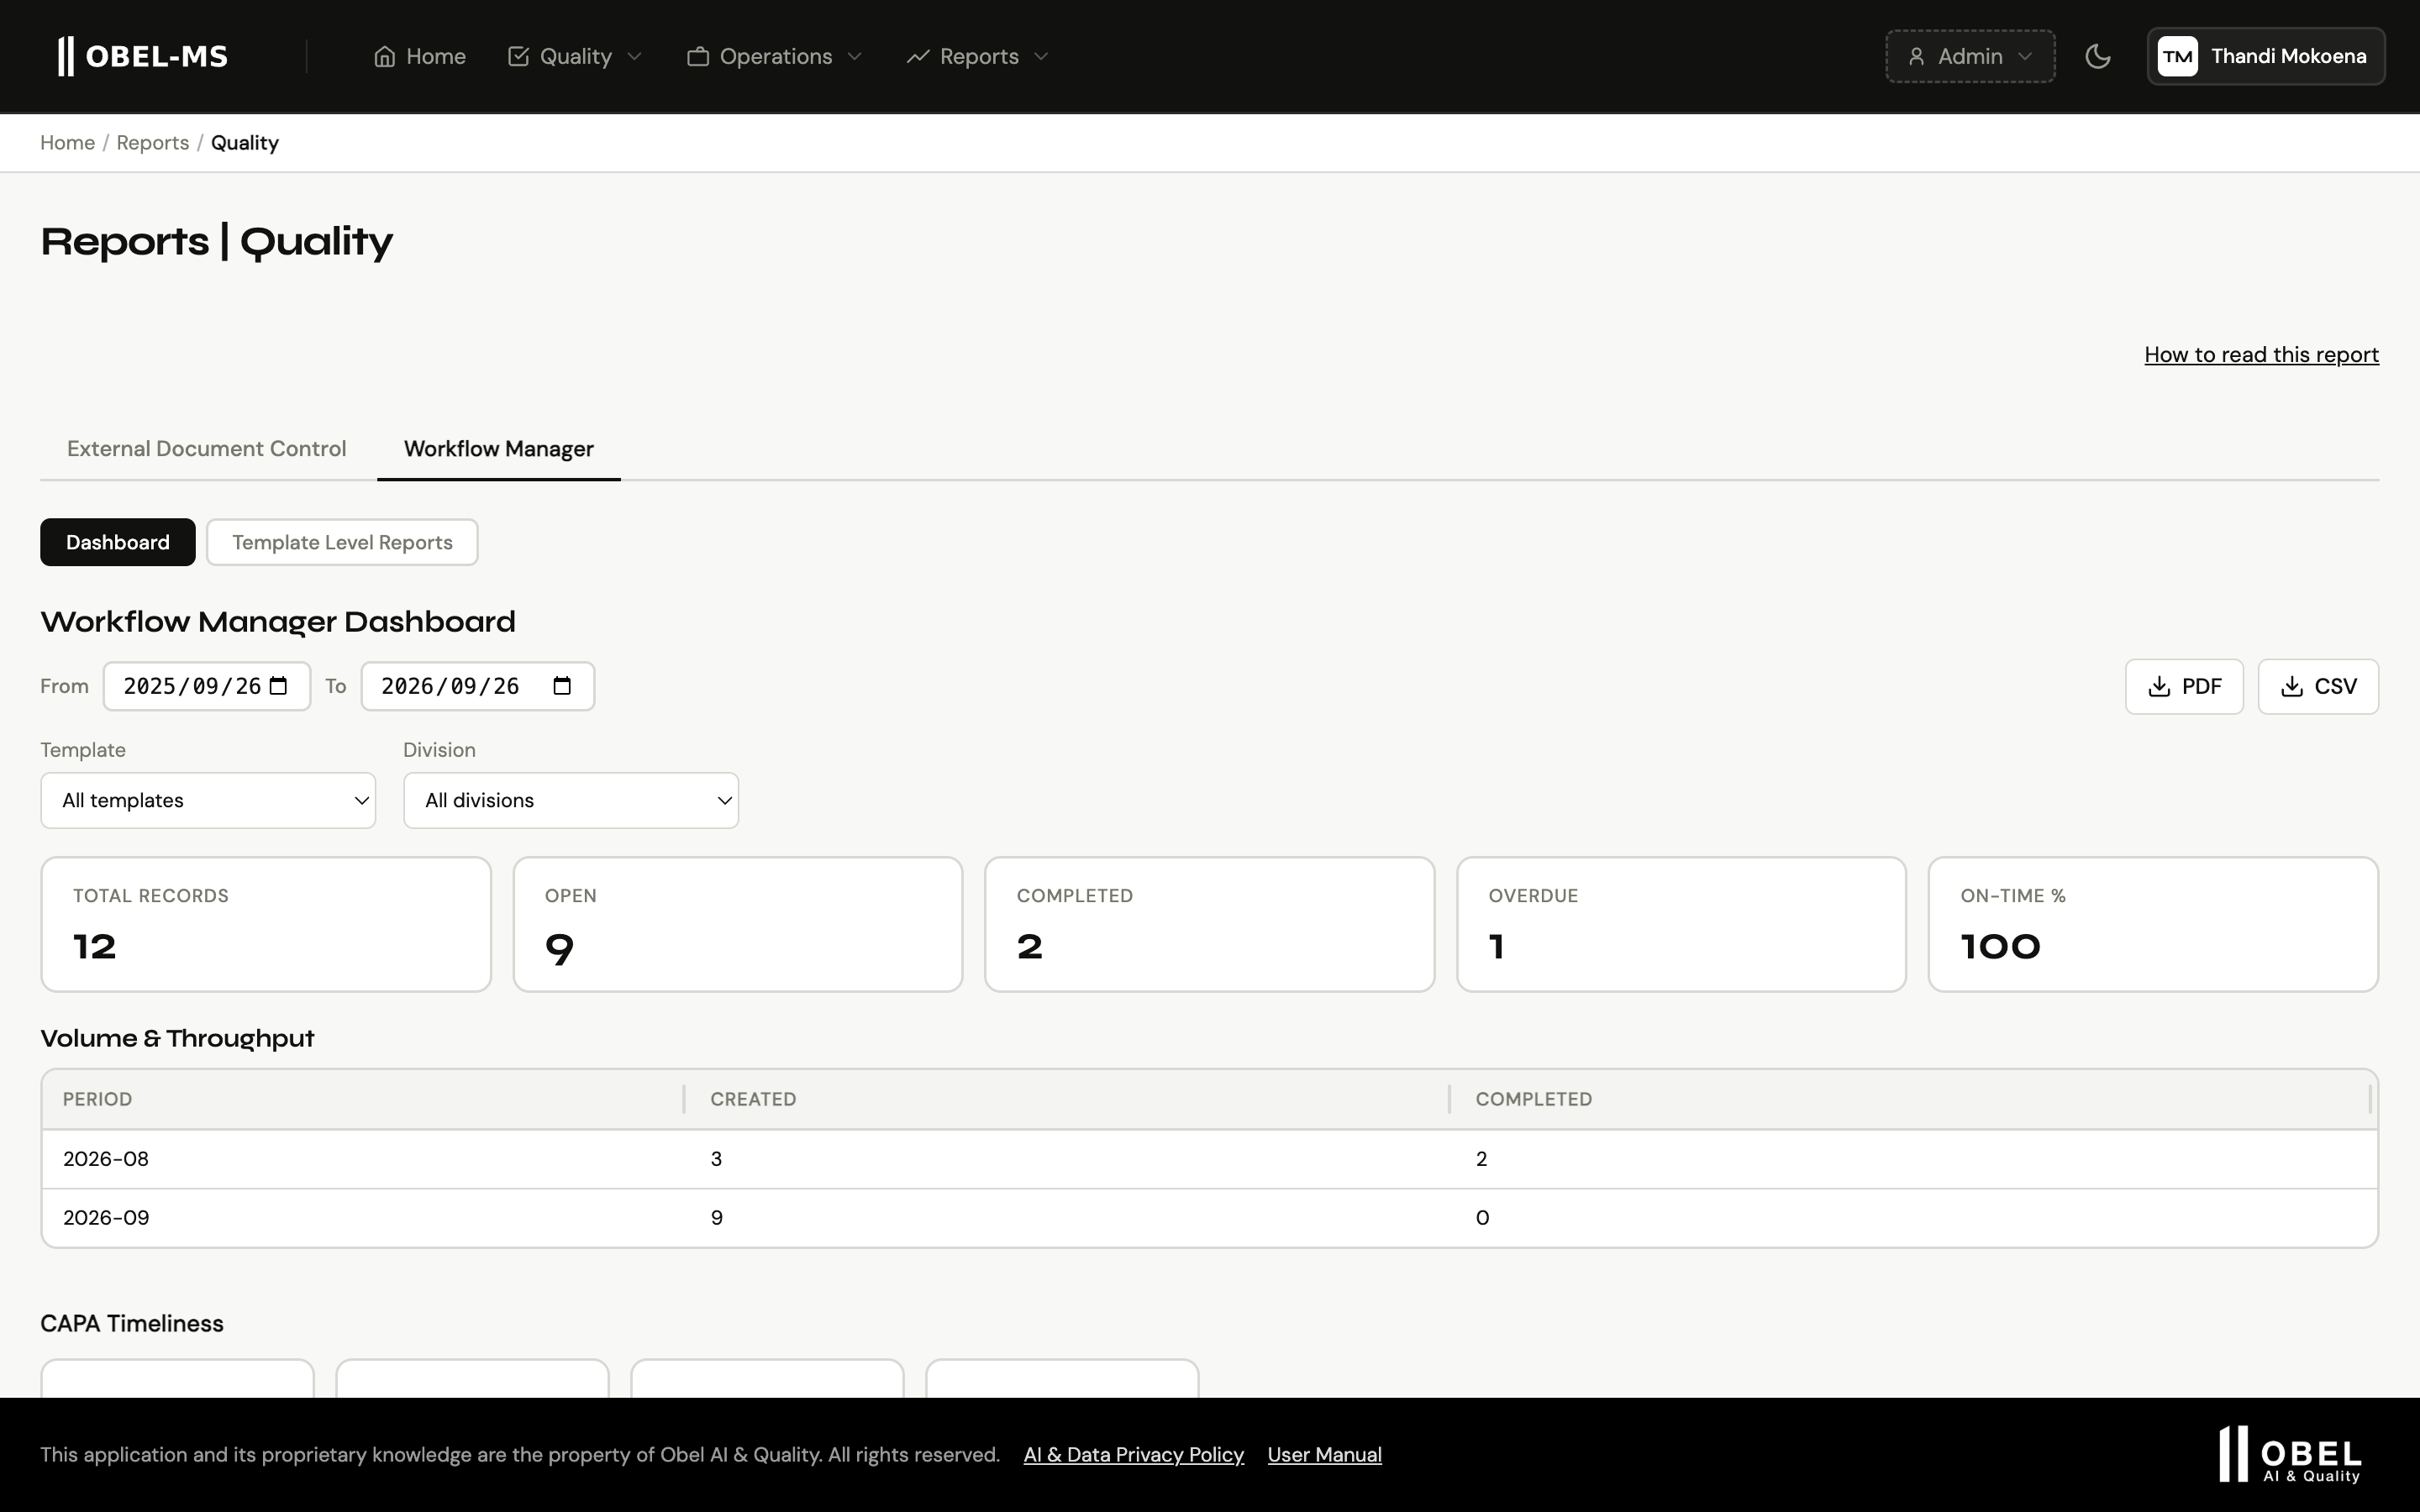Click the Reports trend-line icon in navbar
Screen dimensions: 2420x1512
(x=918, y=56)
